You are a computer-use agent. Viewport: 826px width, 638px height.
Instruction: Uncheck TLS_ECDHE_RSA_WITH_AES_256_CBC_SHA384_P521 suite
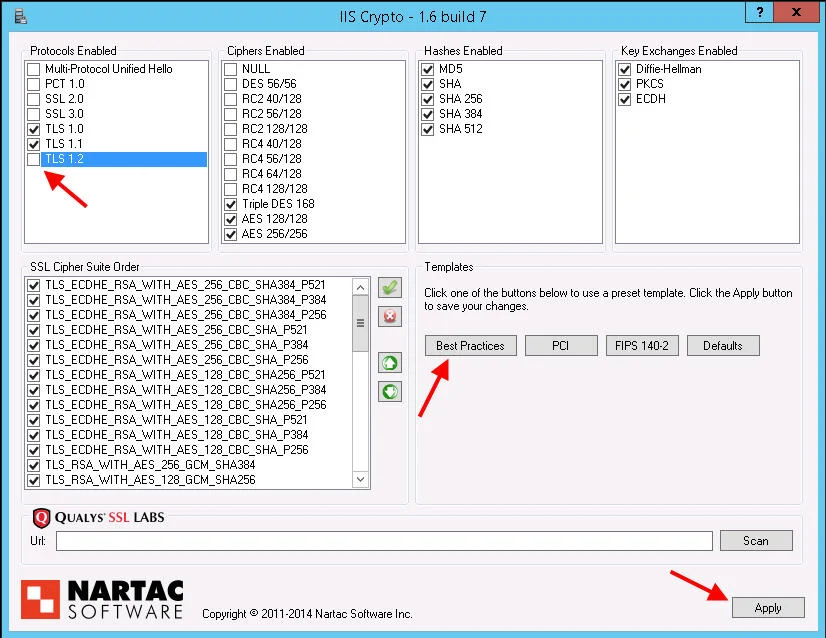(x=34, y=285)
